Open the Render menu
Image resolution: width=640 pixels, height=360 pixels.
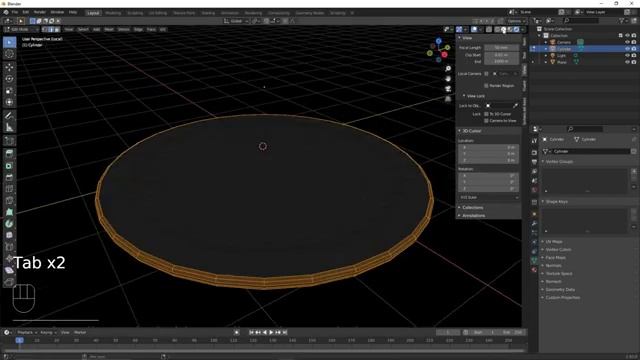[x=39, y=13]
